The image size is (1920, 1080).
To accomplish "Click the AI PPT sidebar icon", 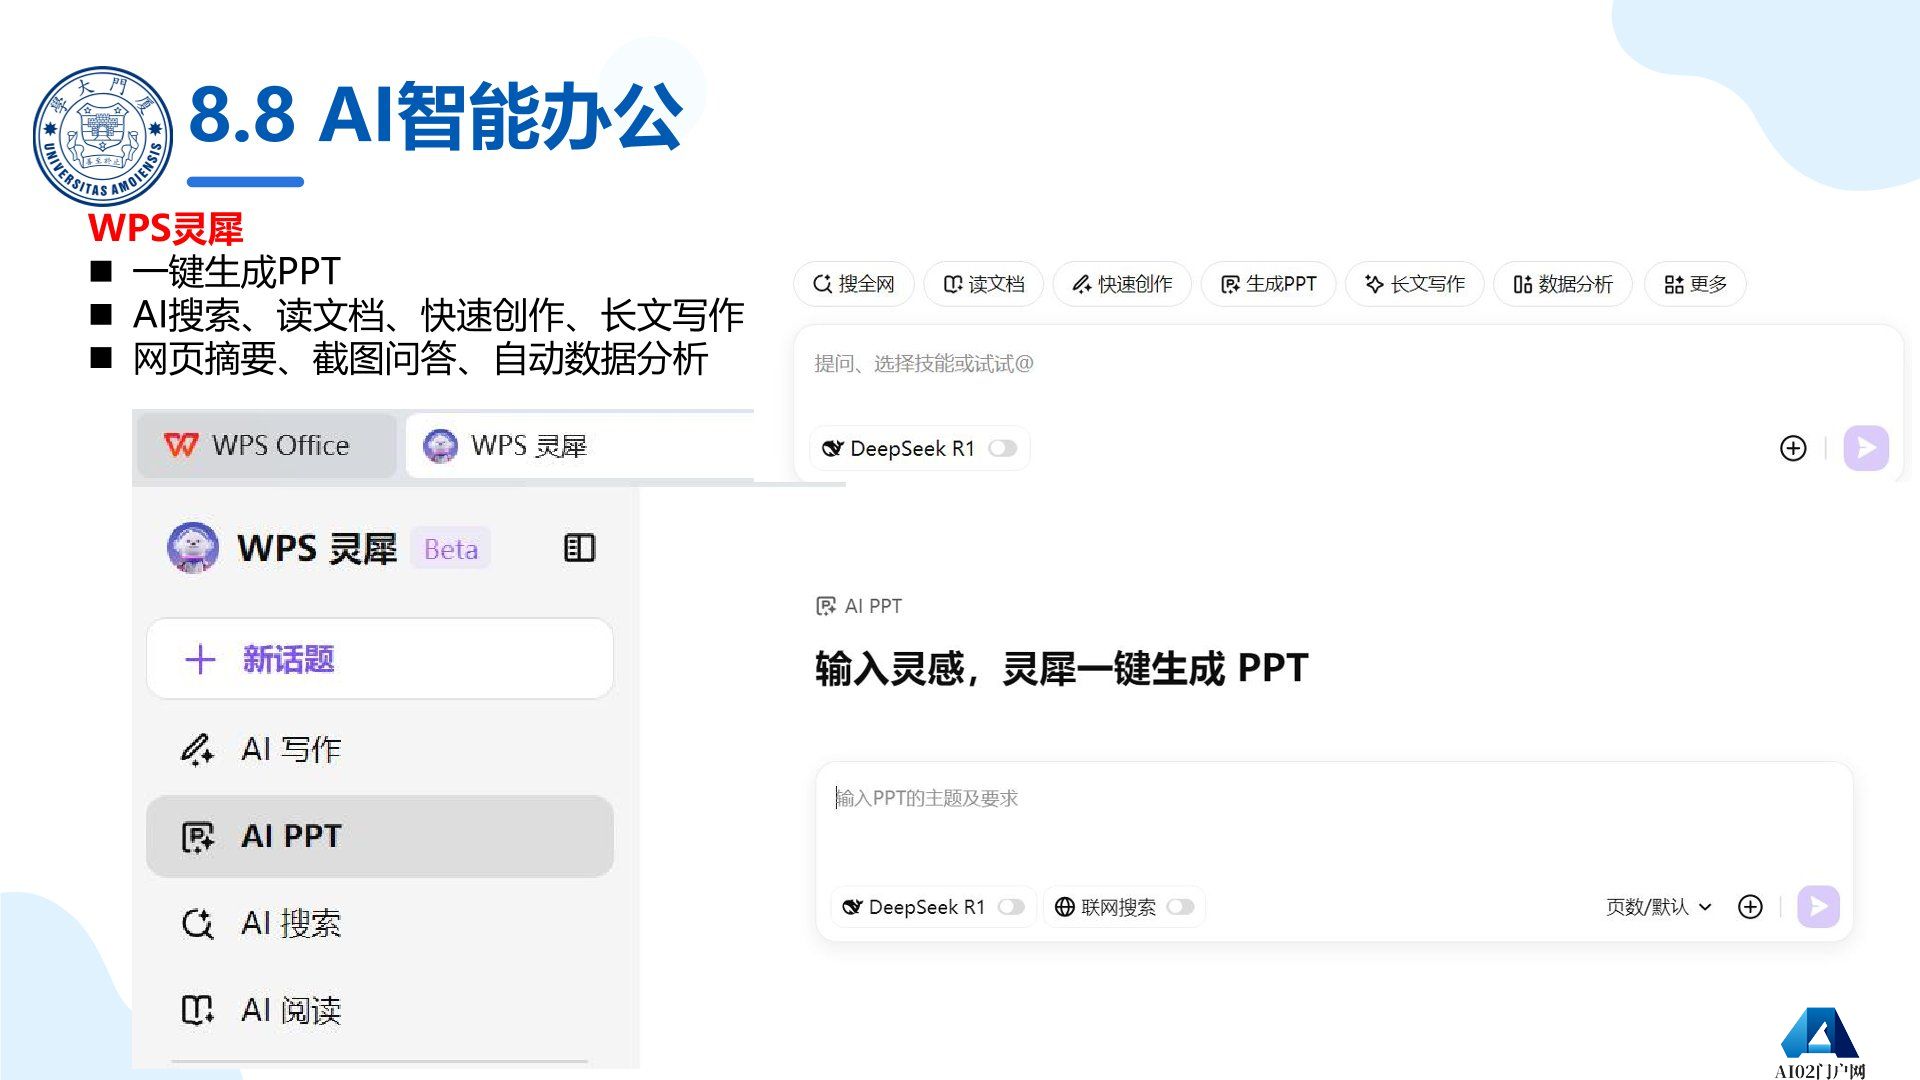I will pyautogui.click(x=197, y=837).
